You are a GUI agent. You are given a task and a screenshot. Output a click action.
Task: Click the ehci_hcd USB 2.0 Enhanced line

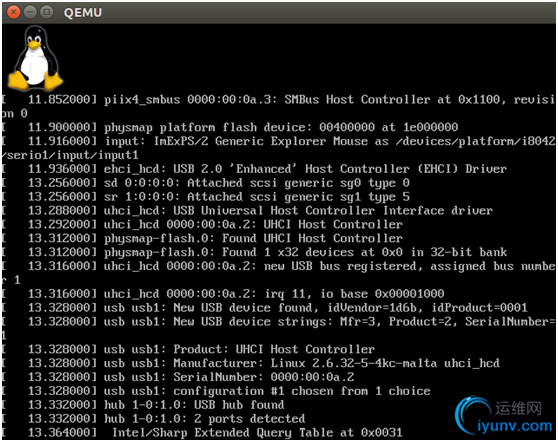point(254,169)
